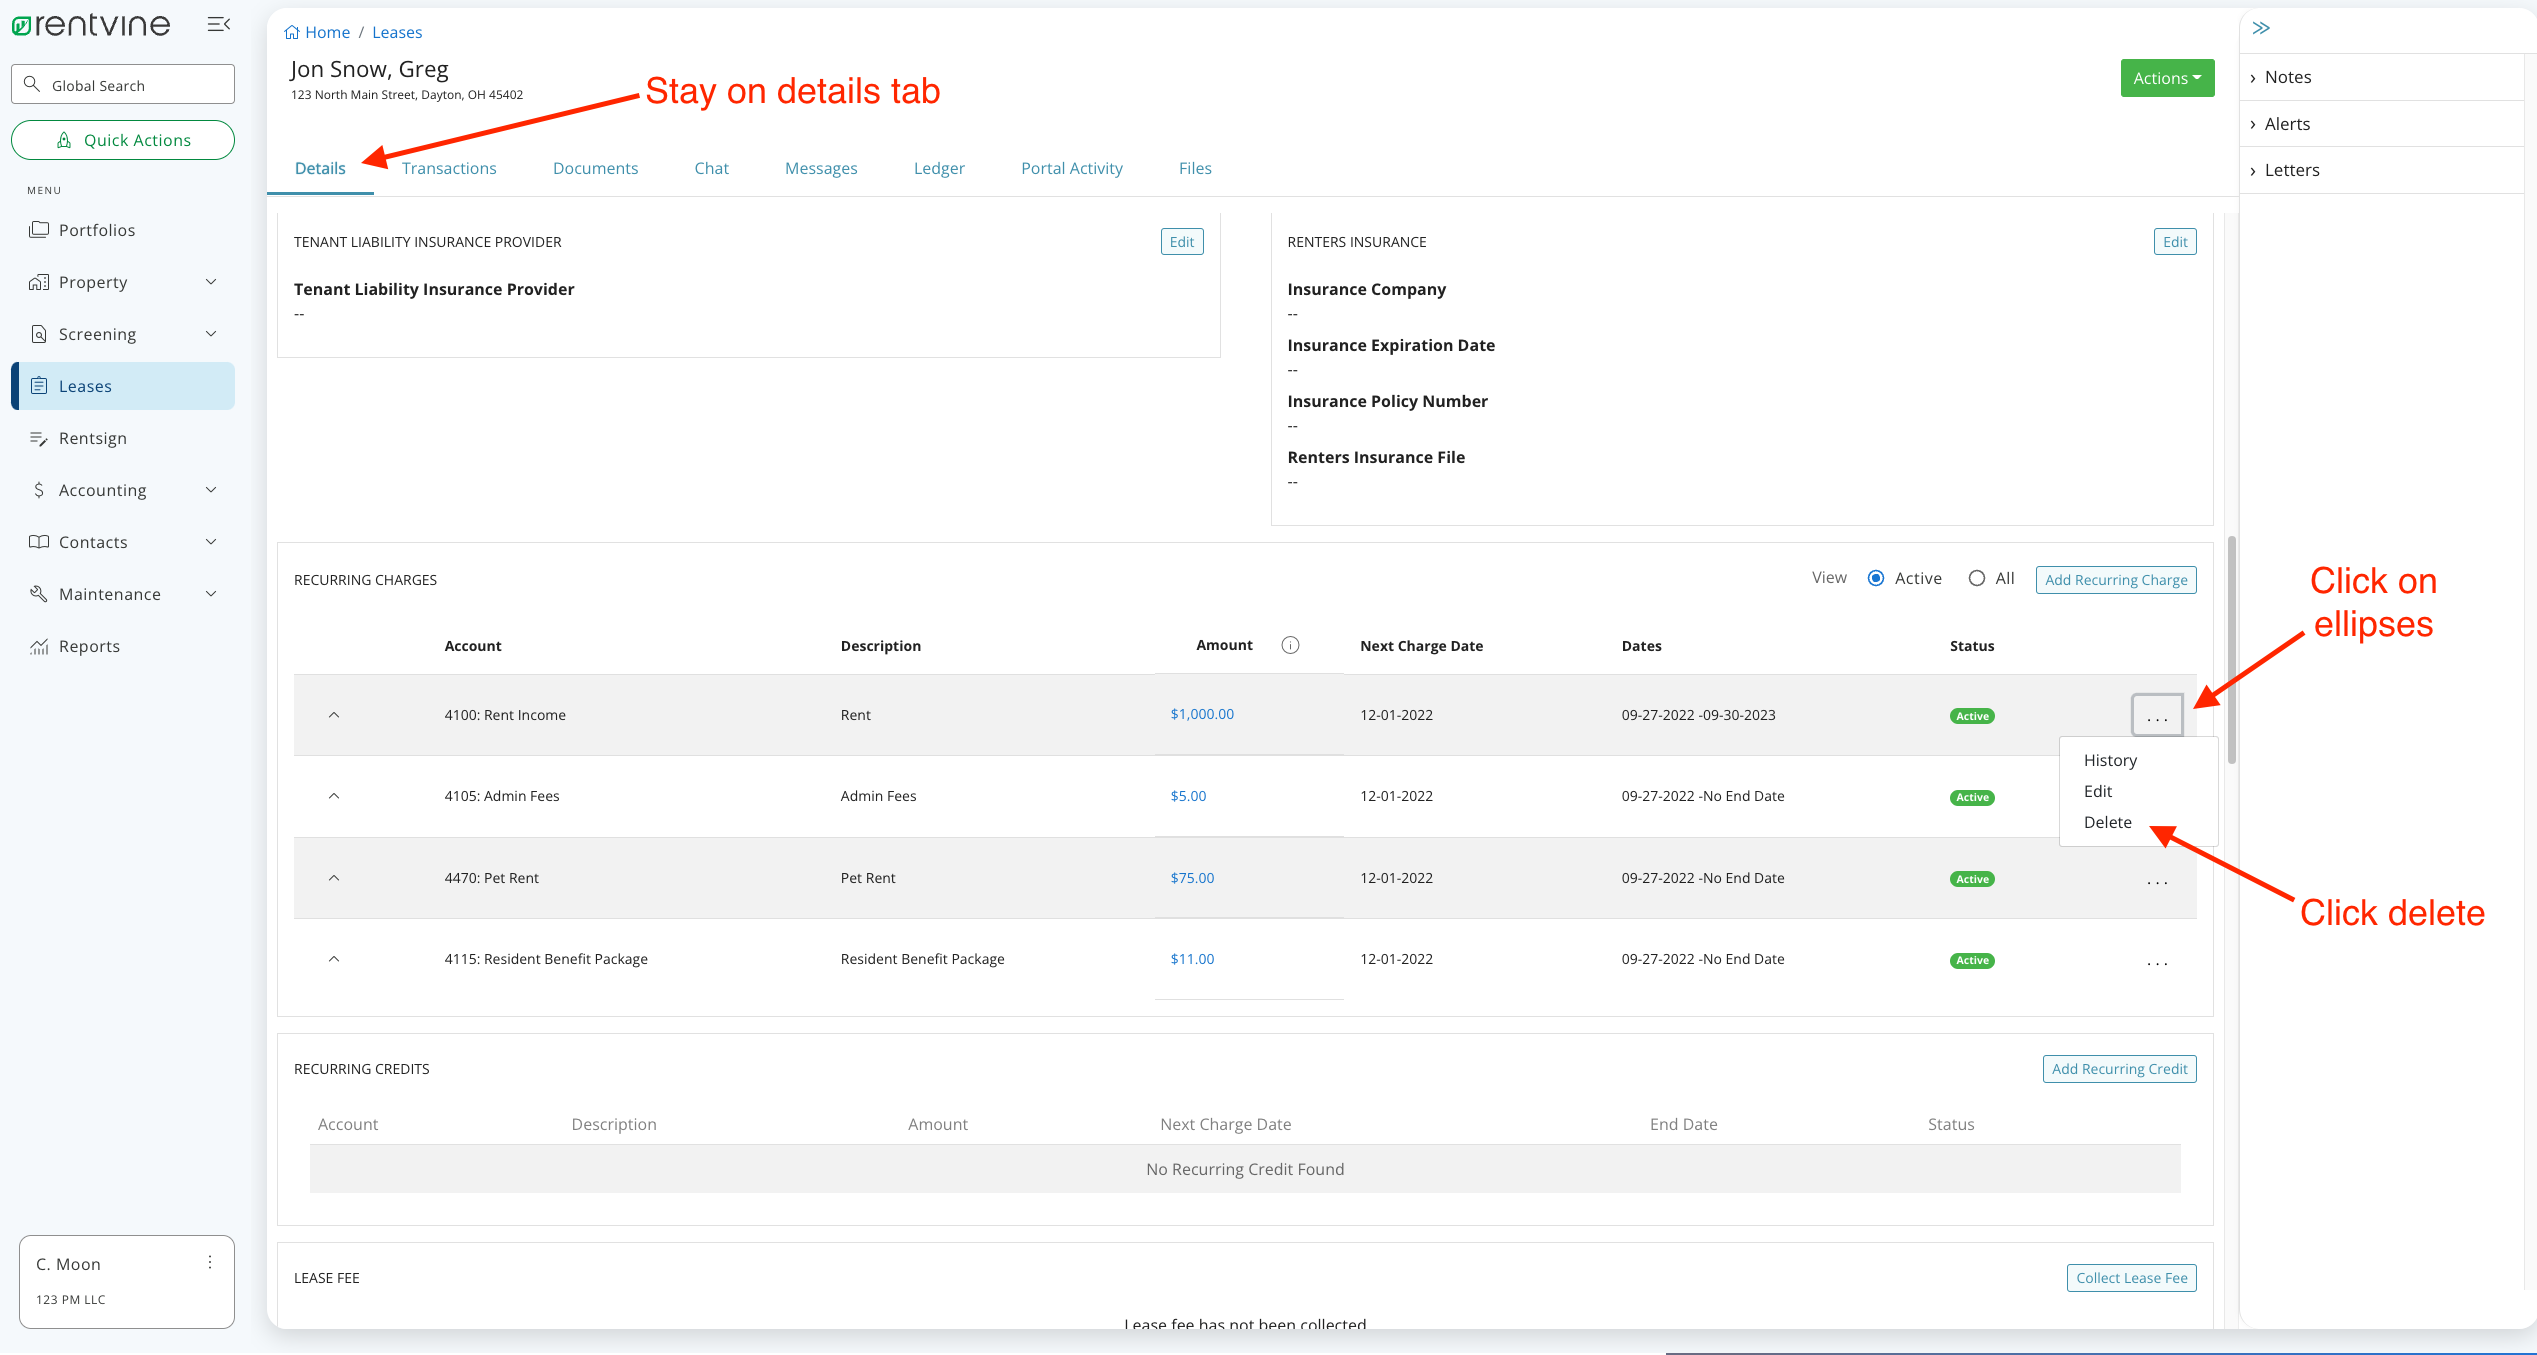
Task: Select Delete from the context menu
Action: (x=2106, y=822)
